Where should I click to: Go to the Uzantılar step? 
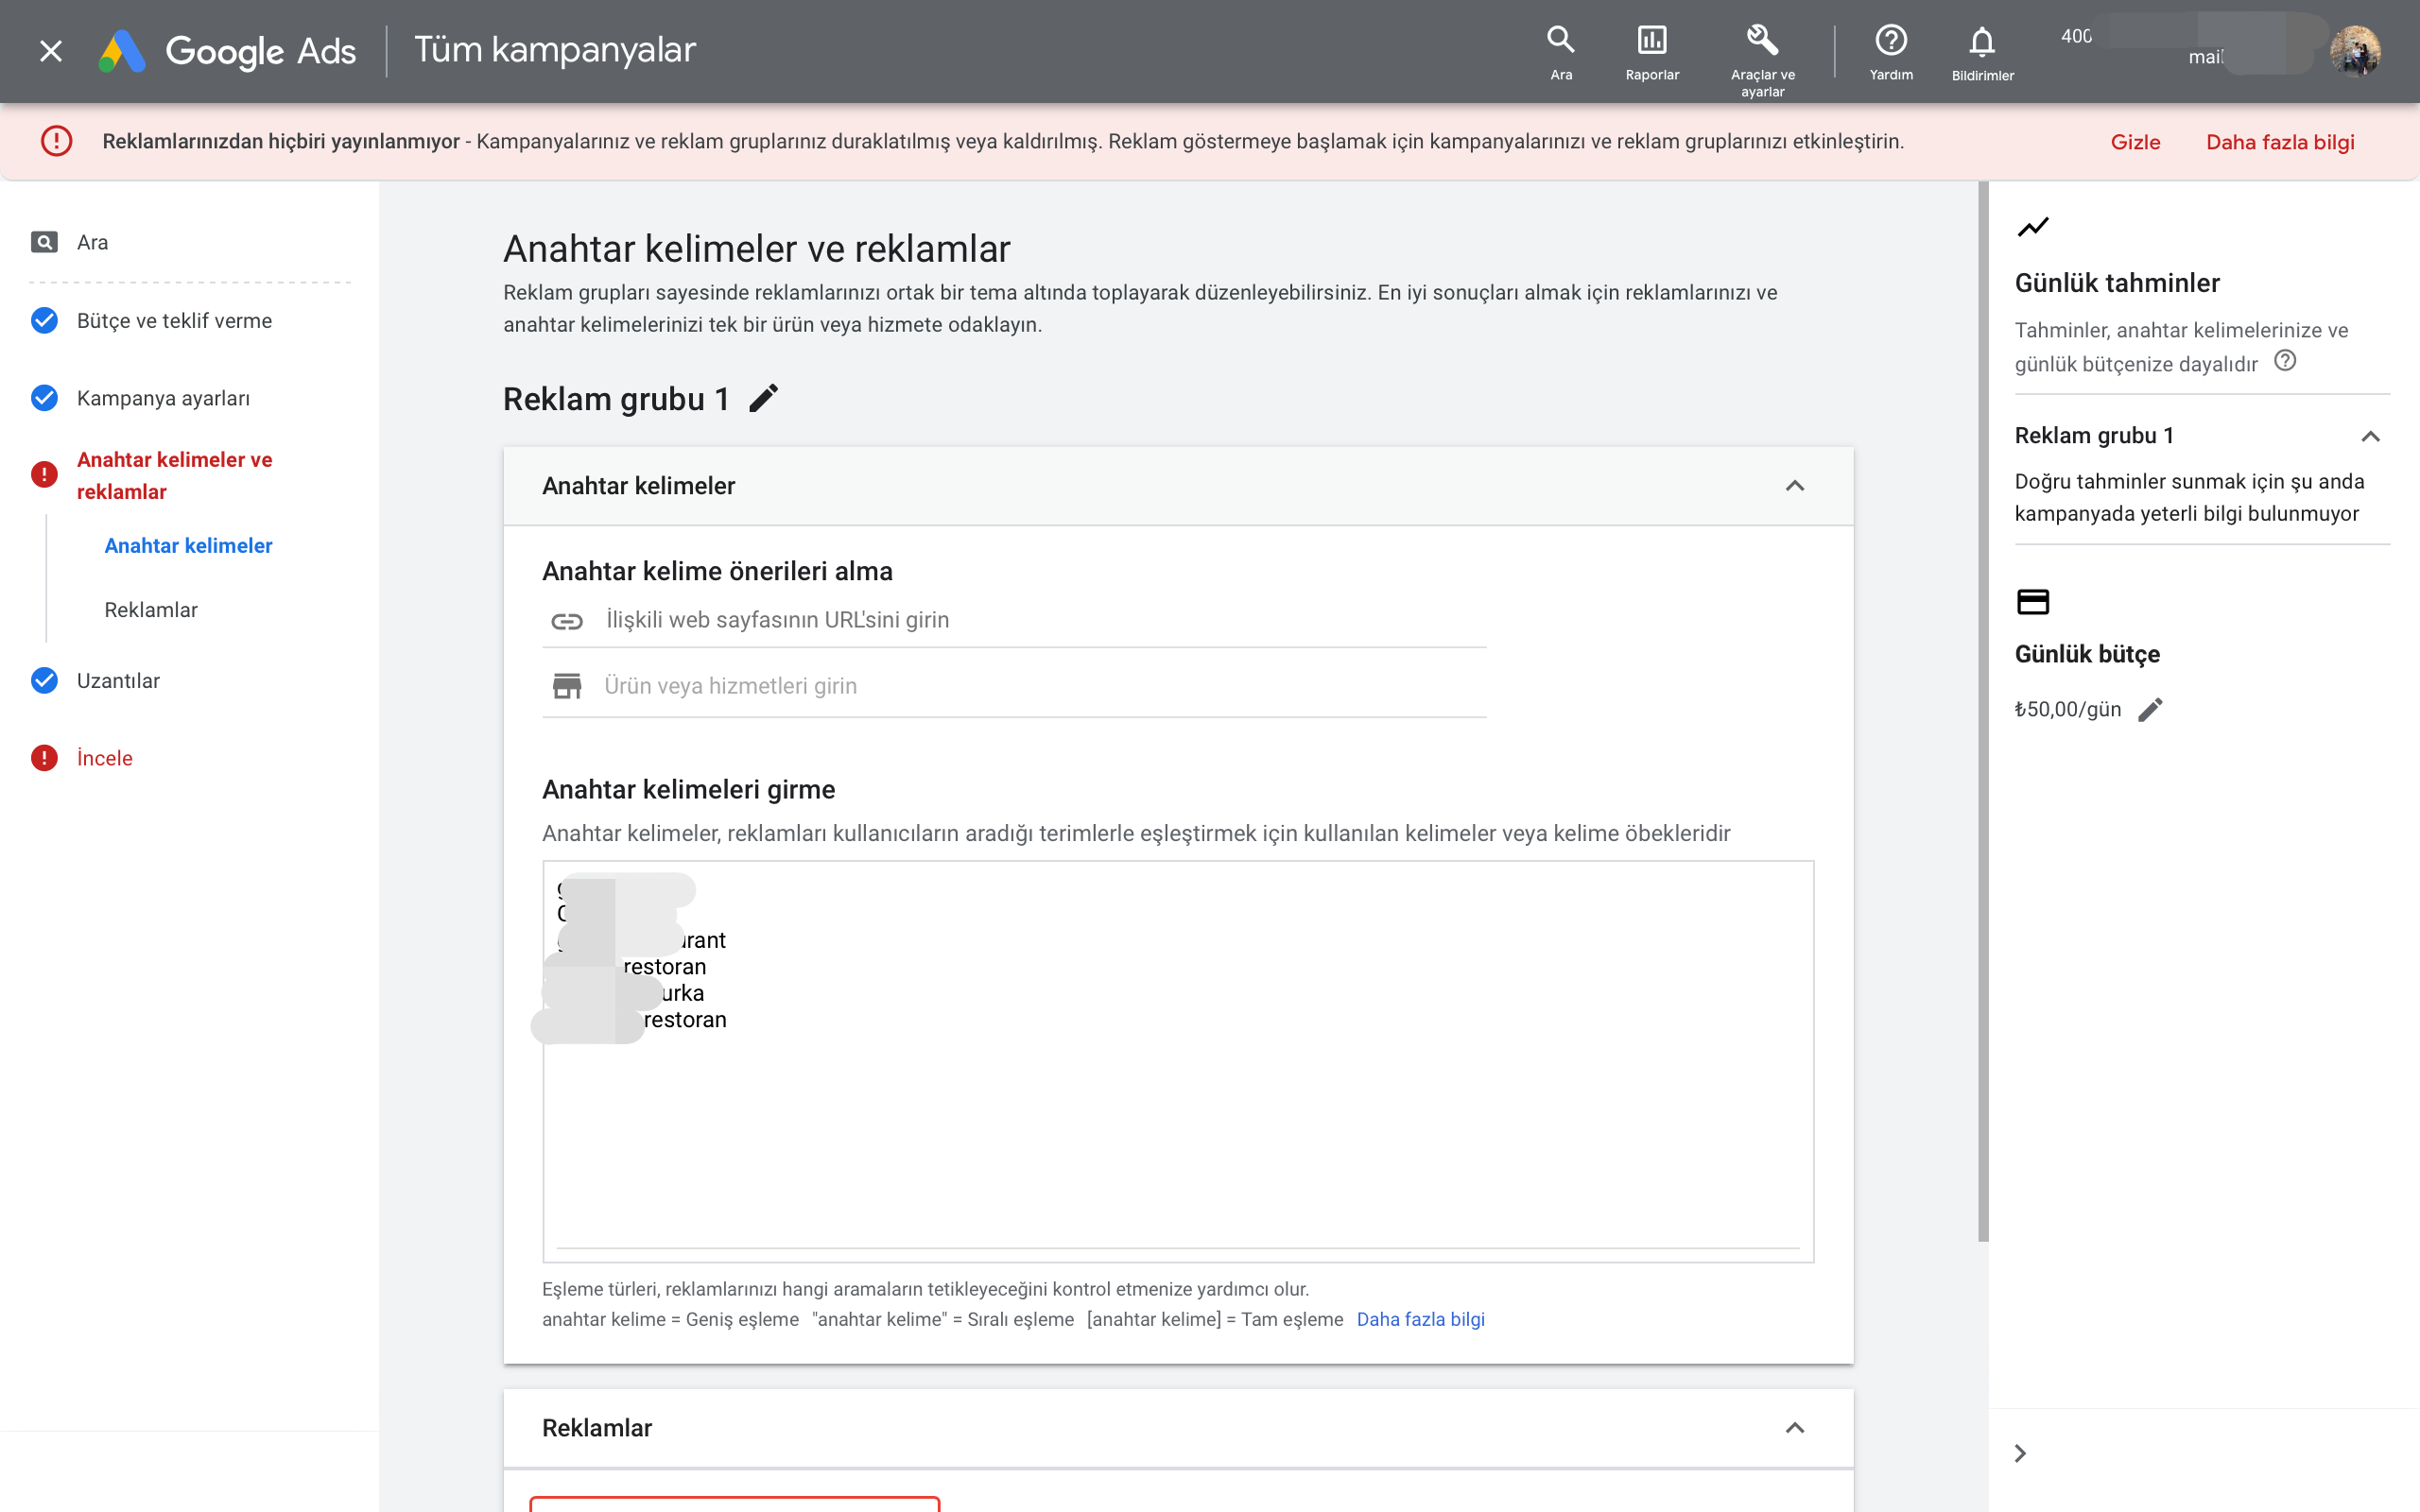point(118,680)
